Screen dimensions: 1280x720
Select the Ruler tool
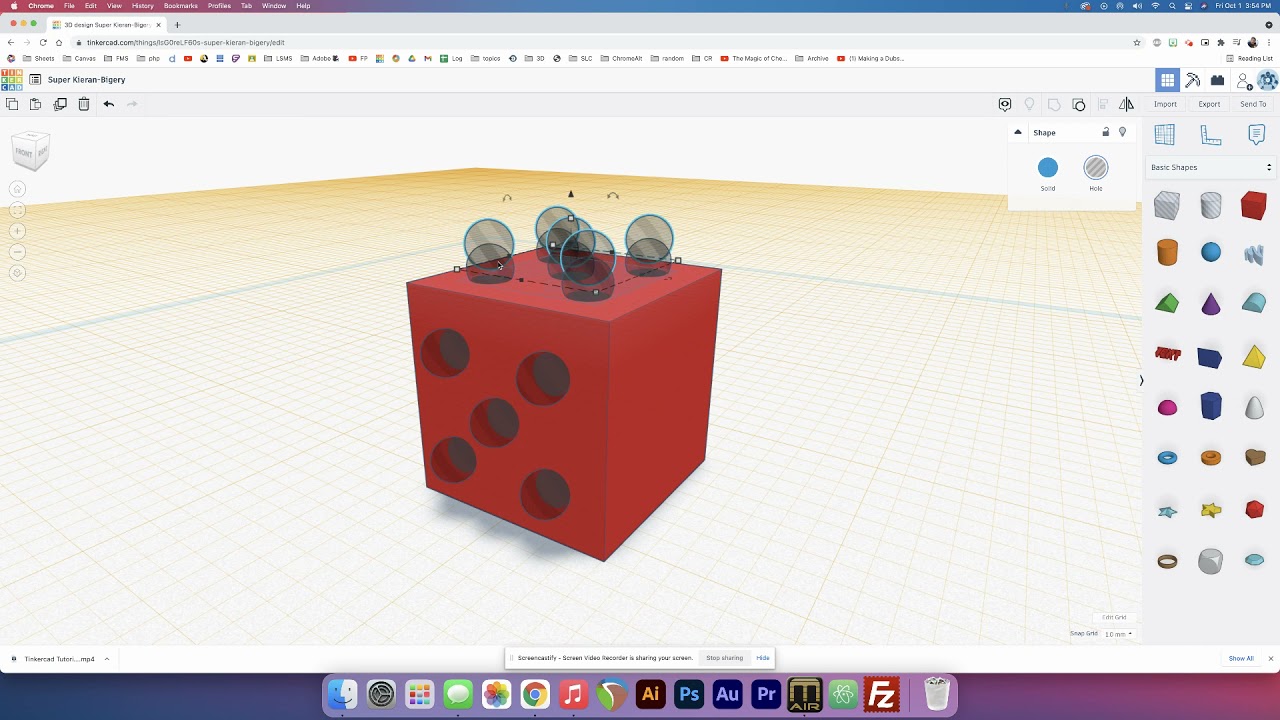click(1211, 135)
